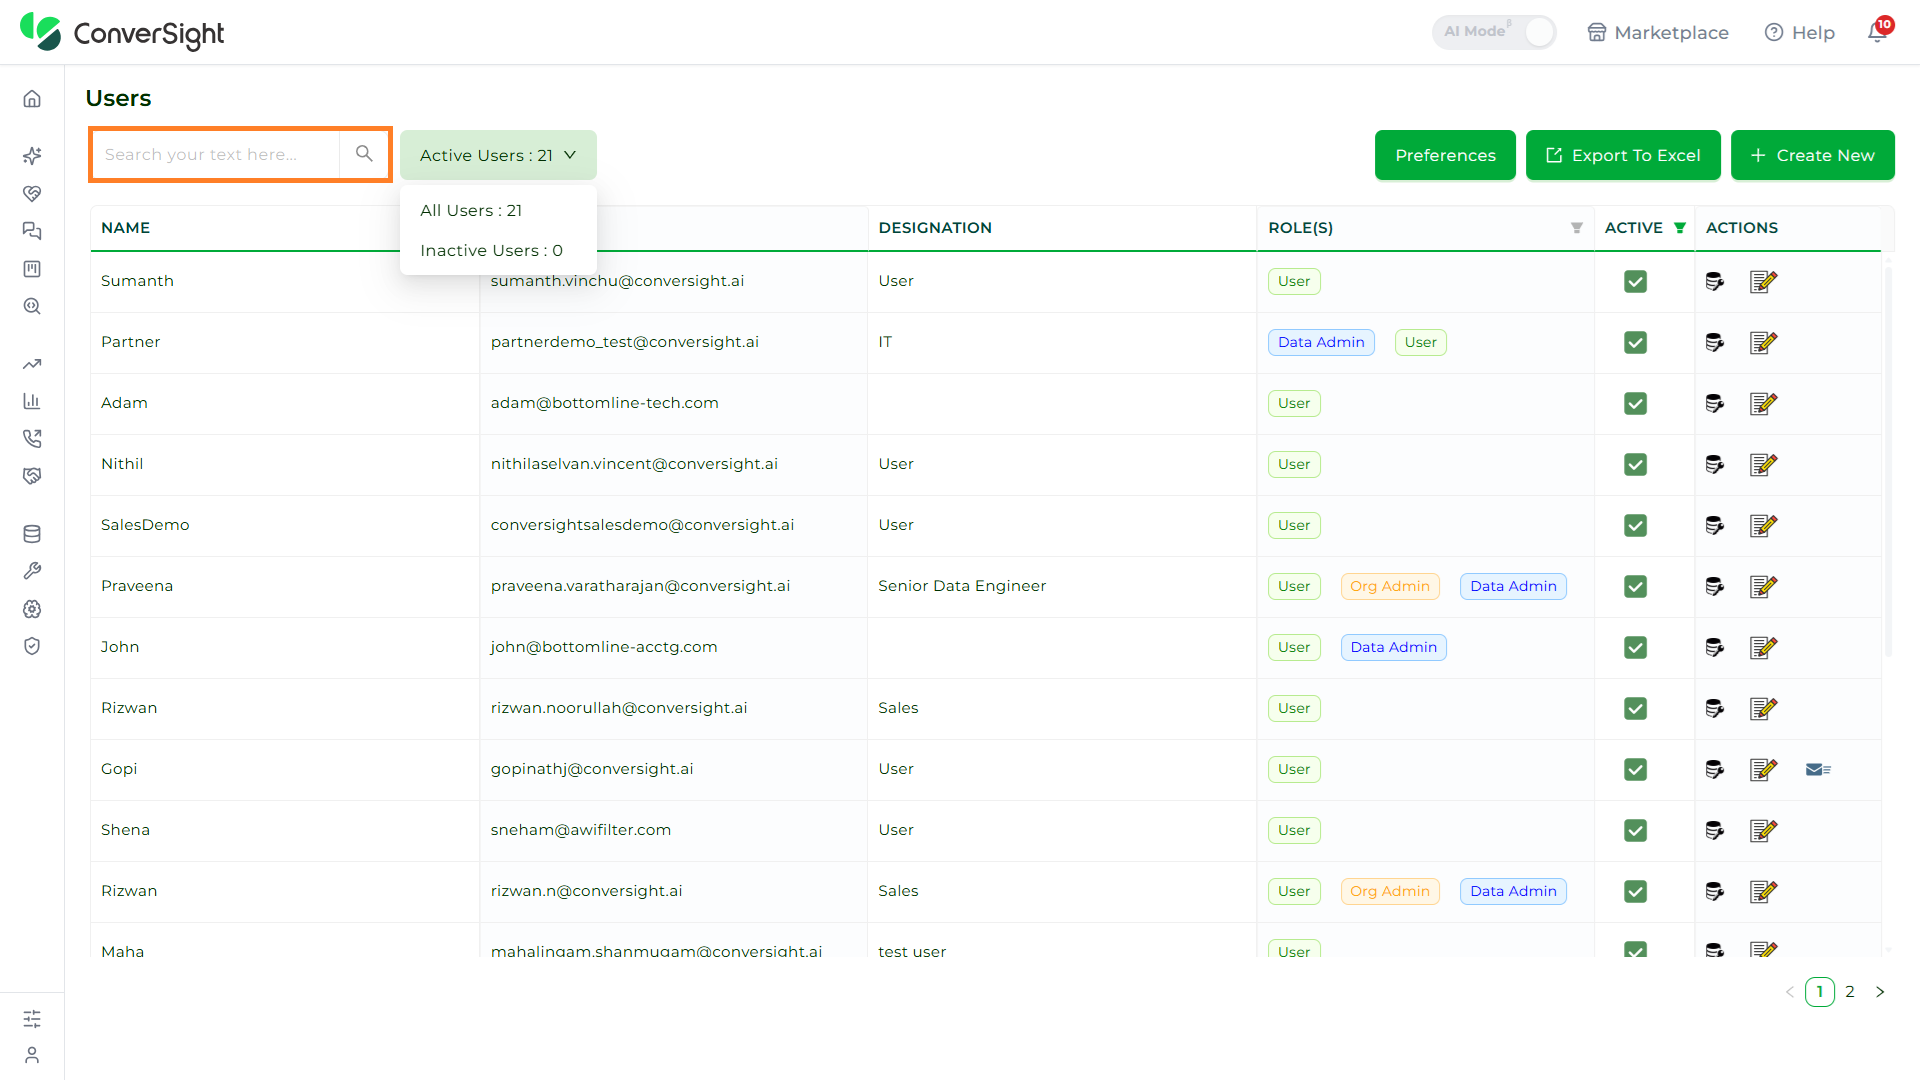
Task: Open the sliders icon at sidebar bottom
Action: click(32, 1018)
